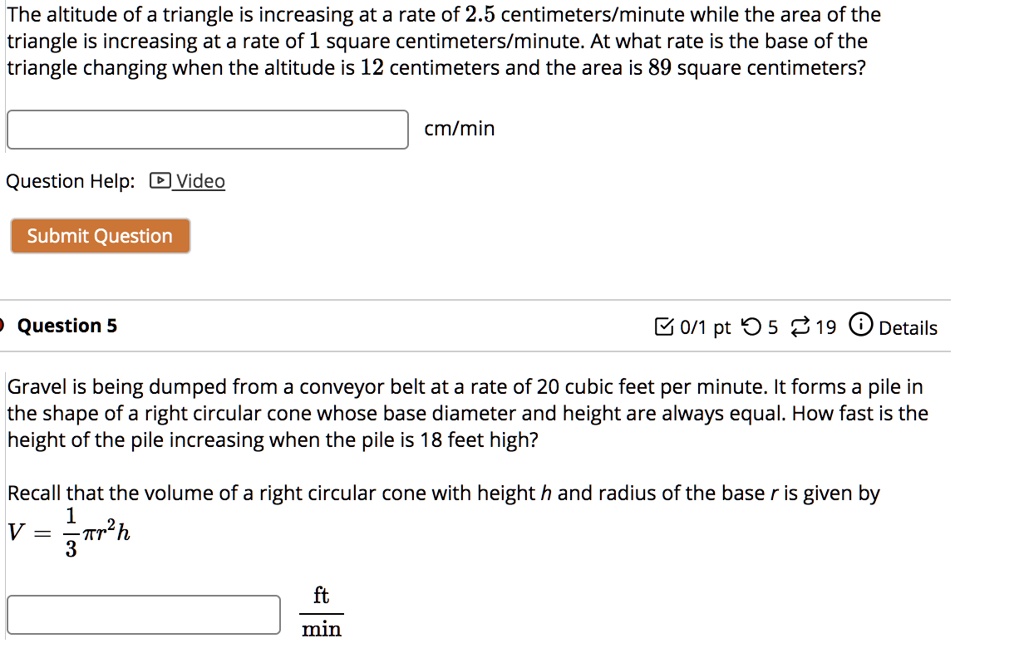Screen dimensions: 1024x658
Task: Click the undo-arrow attempts icon showing 5
Action: 752,327
